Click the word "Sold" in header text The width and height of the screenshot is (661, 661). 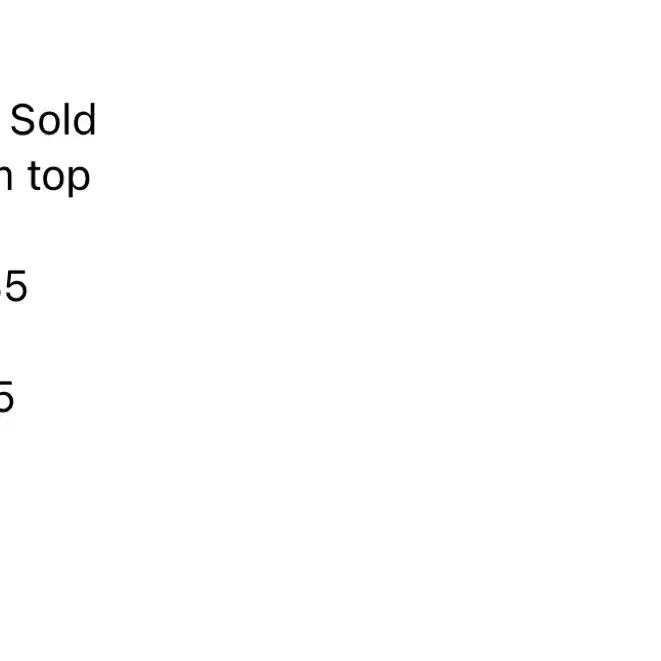coord(53,120)
